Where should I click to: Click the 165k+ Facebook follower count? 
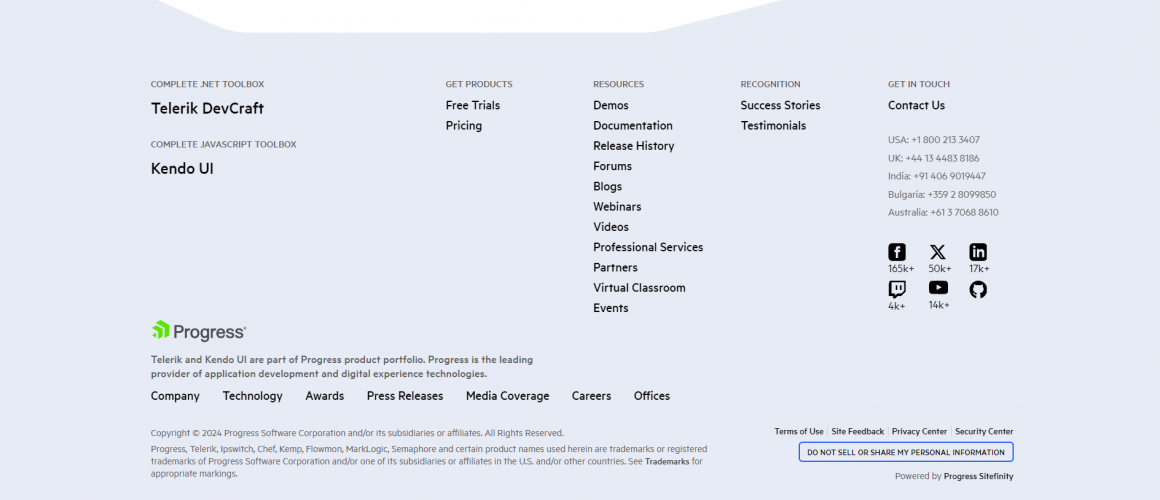coord(901,268)
